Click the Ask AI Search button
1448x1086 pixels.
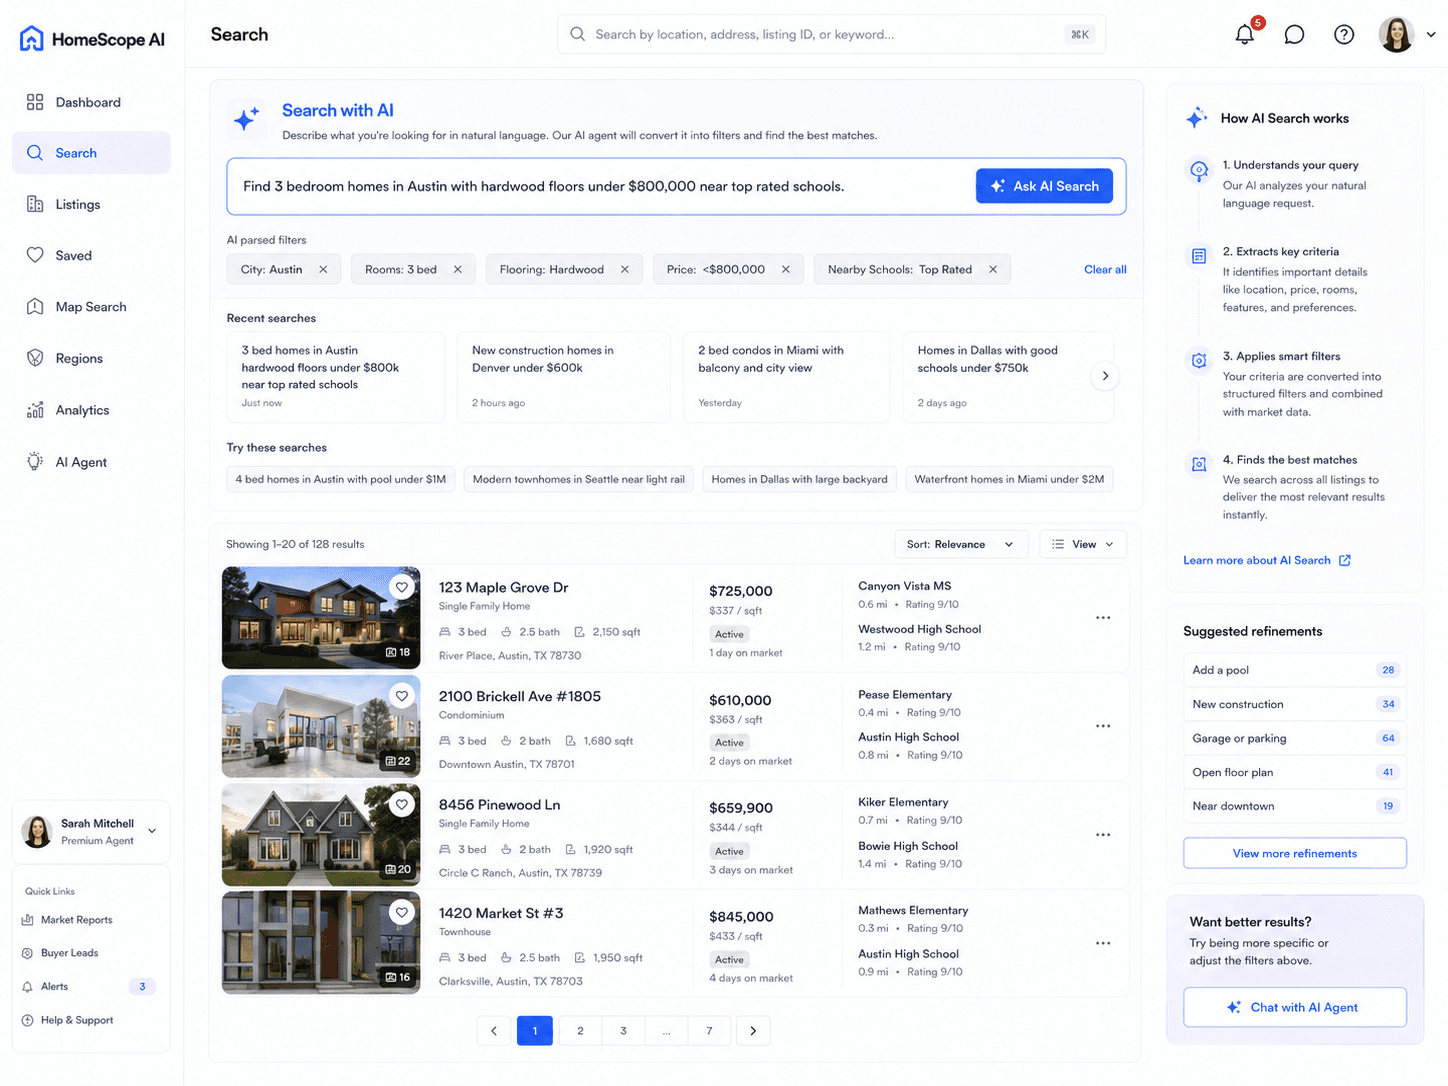1044,186
